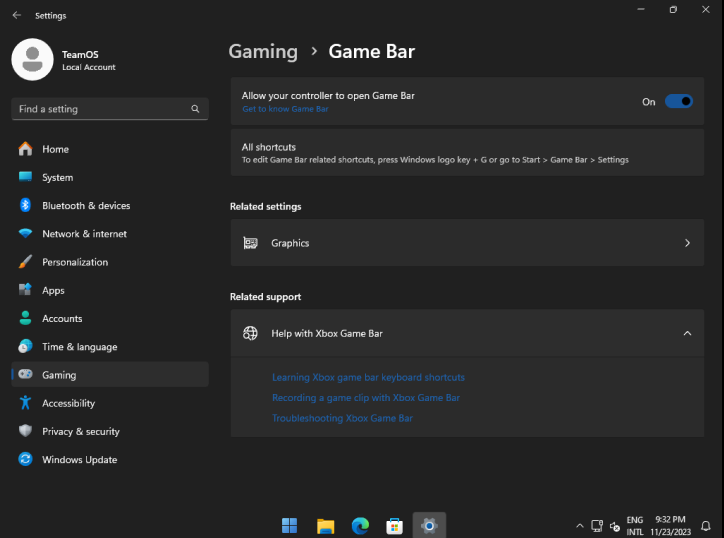The image size is (724, 538).
Task: Click the search magnifier icon
Action: (x=195, y=109)
